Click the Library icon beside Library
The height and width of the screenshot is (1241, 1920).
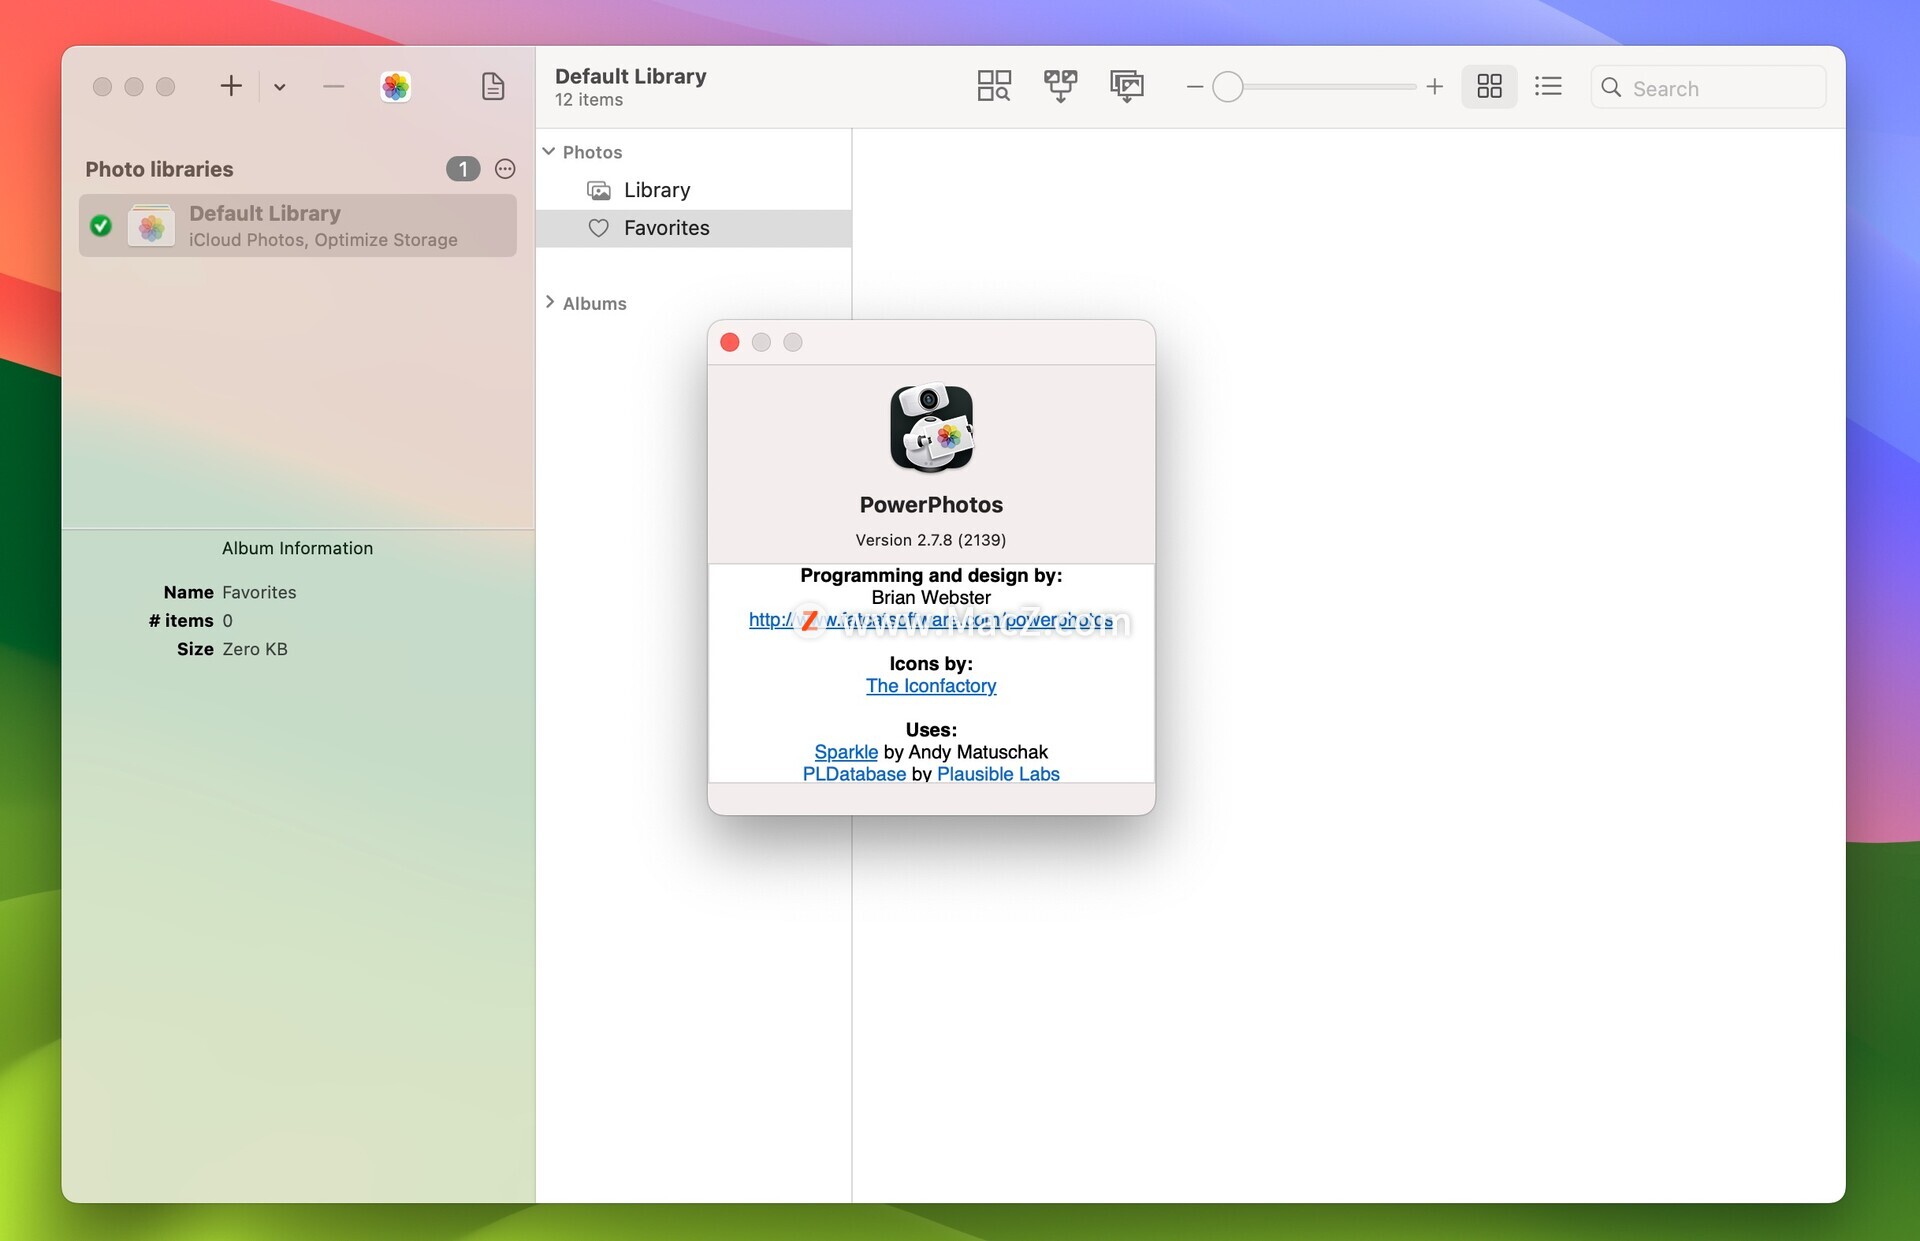599,190
